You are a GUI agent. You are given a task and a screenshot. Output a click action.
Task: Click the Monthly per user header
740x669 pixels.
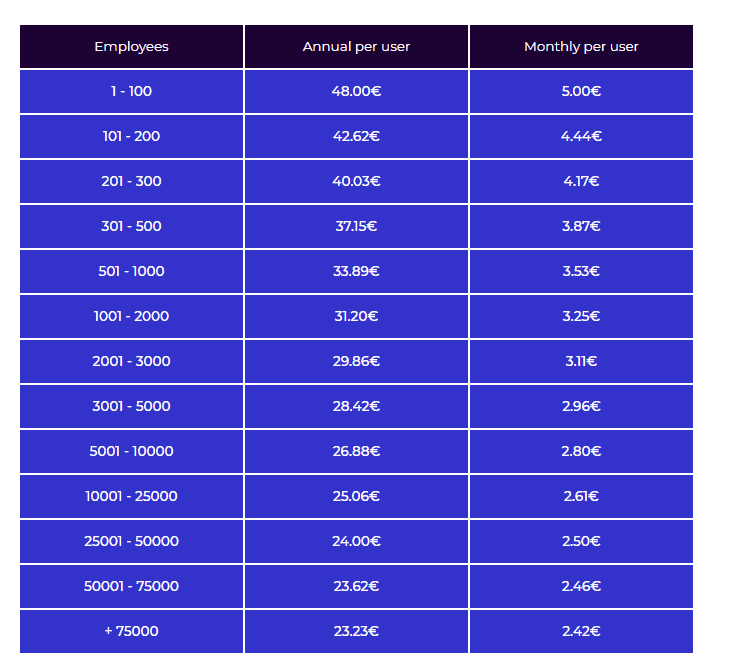pos(581,47)
